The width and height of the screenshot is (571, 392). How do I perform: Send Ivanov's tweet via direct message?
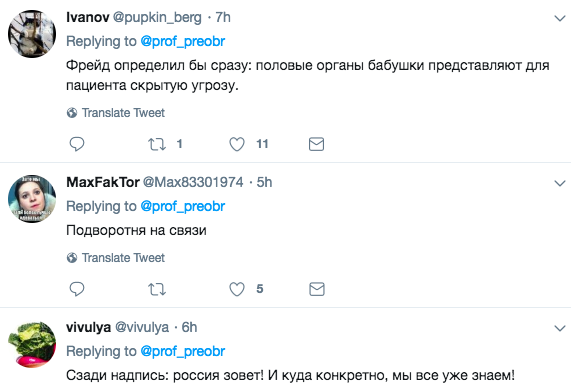pyautogui.click(x=316, y=144)
